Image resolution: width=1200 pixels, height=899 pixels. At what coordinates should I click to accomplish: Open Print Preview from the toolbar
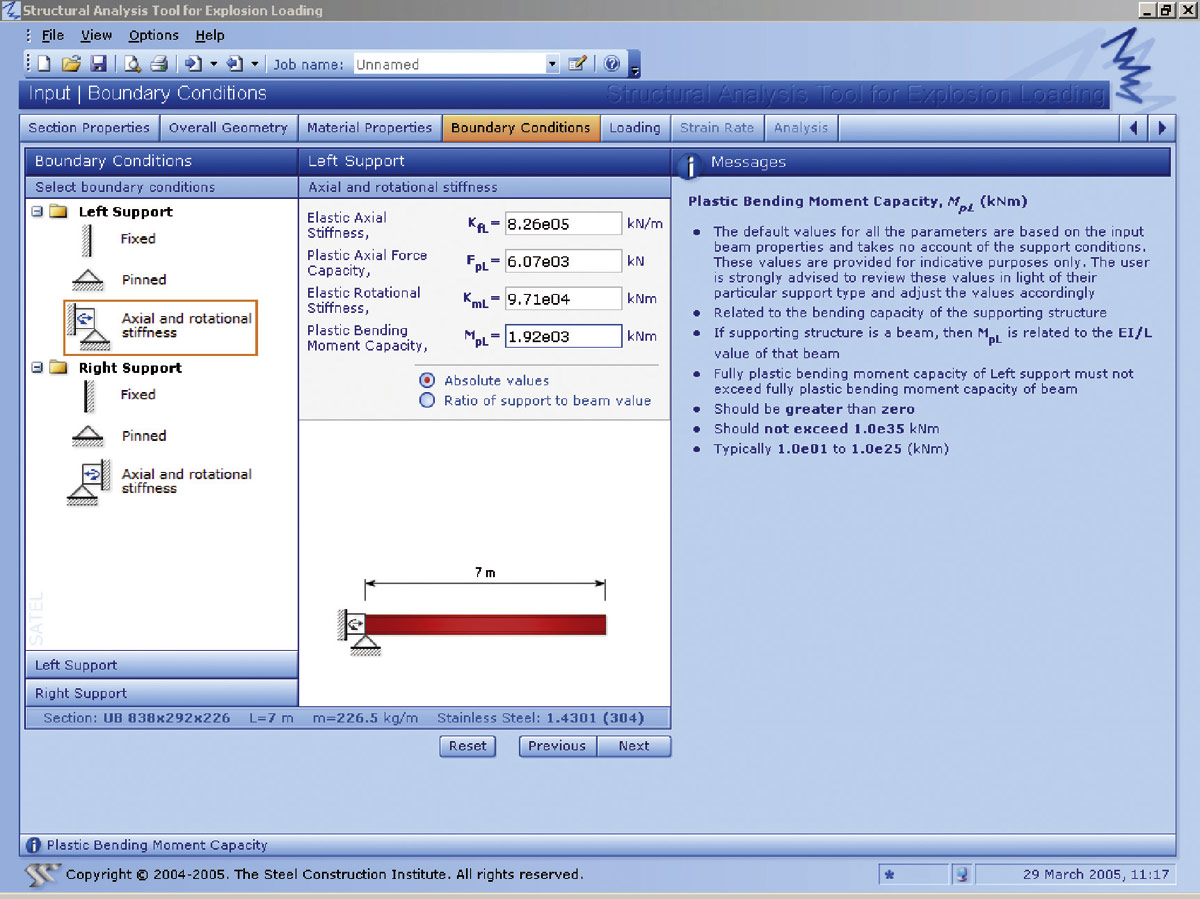click(132, 64)
